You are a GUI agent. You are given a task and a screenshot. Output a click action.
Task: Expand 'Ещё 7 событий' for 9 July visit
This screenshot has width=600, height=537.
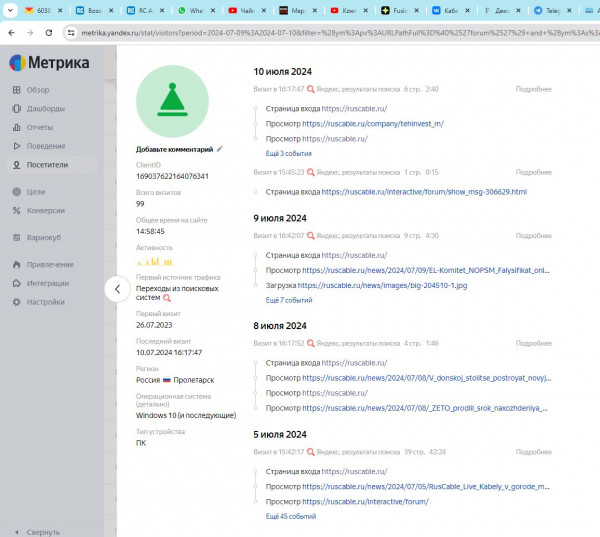point(288,300)
